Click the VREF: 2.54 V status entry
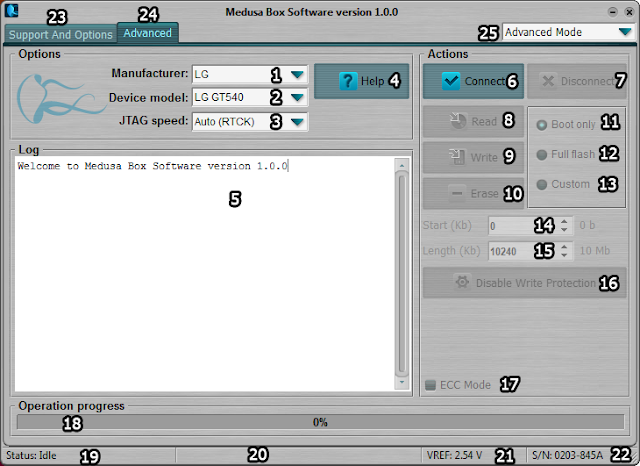Screen dimensions: 640x466 tap(454, 455)
